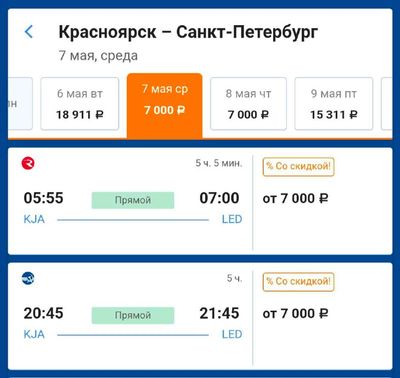Screen dimensions: 400x378
Task: Click the 05:55 departure time
Action: coord(43,198)
